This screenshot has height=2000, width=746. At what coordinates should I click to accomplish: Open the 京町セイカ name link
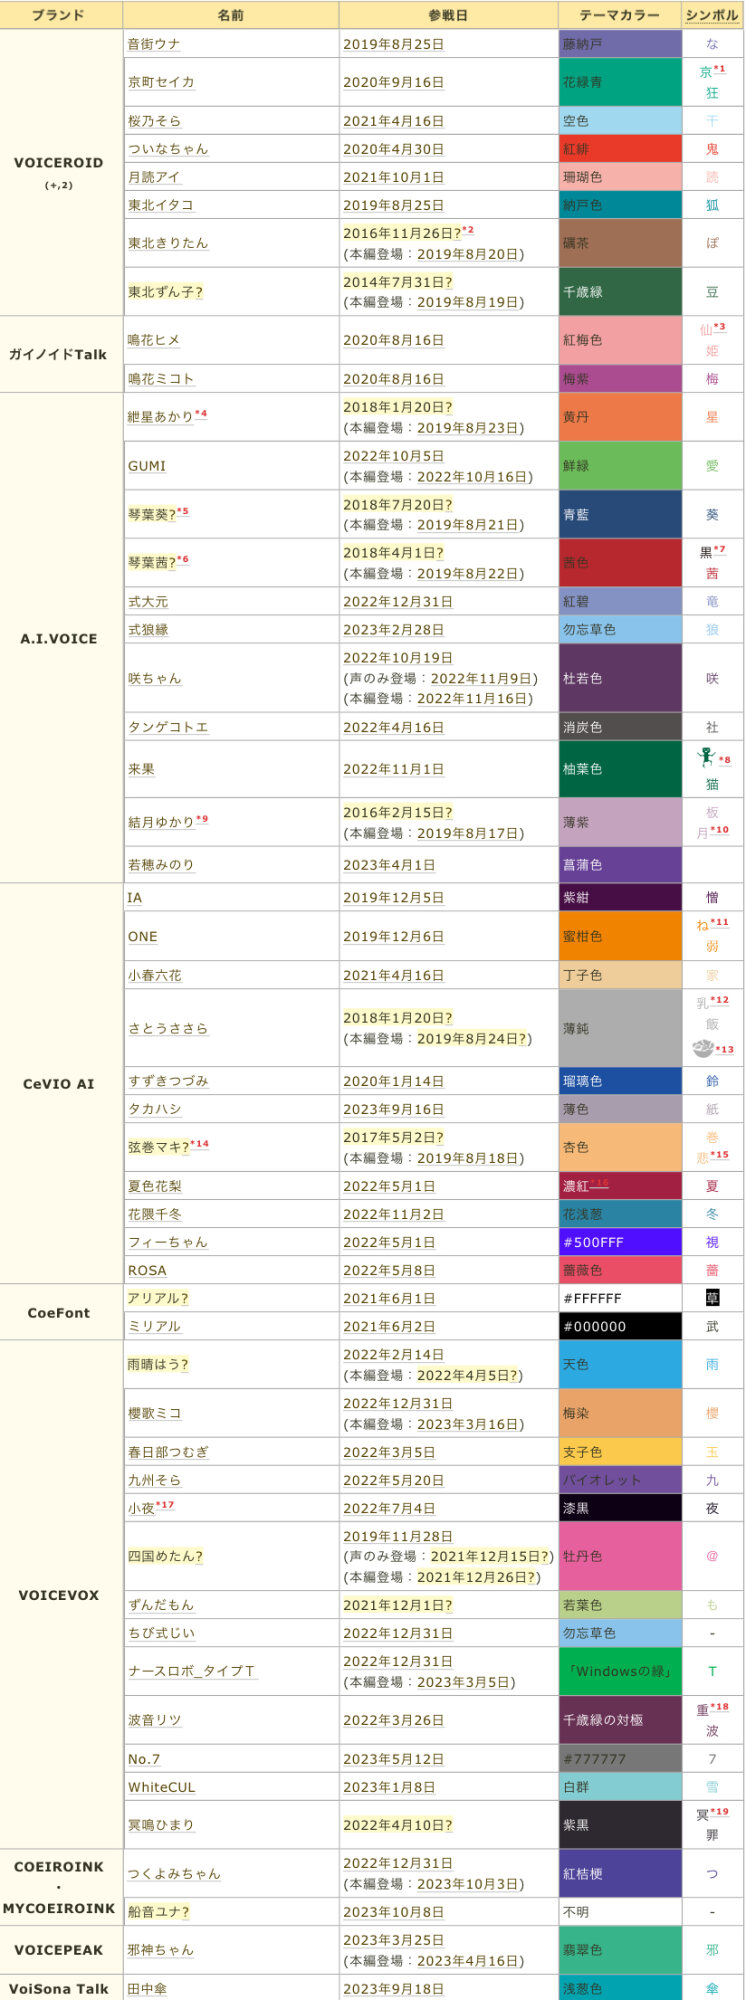point(161,82)
